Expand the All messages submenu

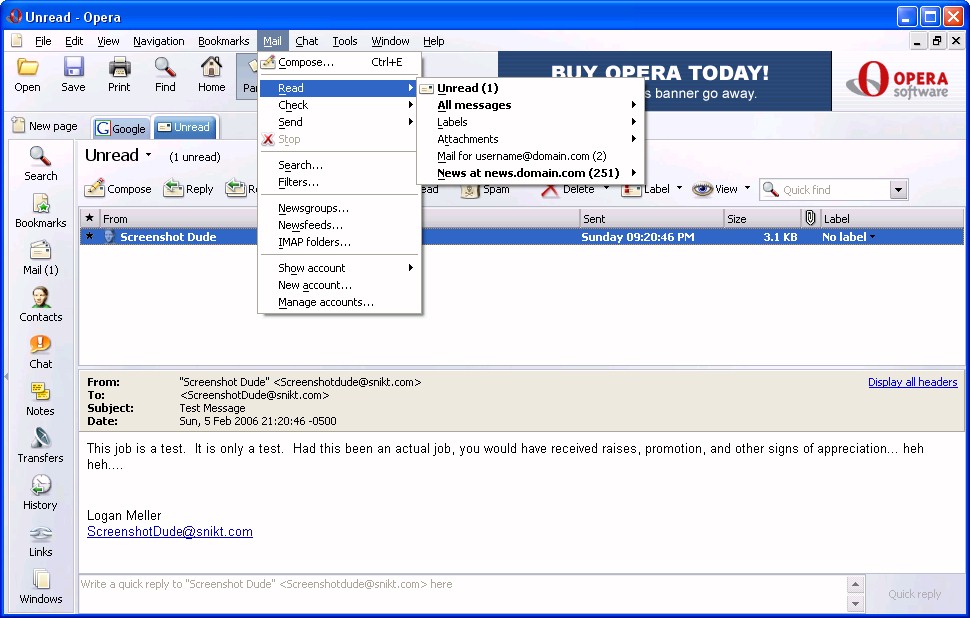coord(531,105)
